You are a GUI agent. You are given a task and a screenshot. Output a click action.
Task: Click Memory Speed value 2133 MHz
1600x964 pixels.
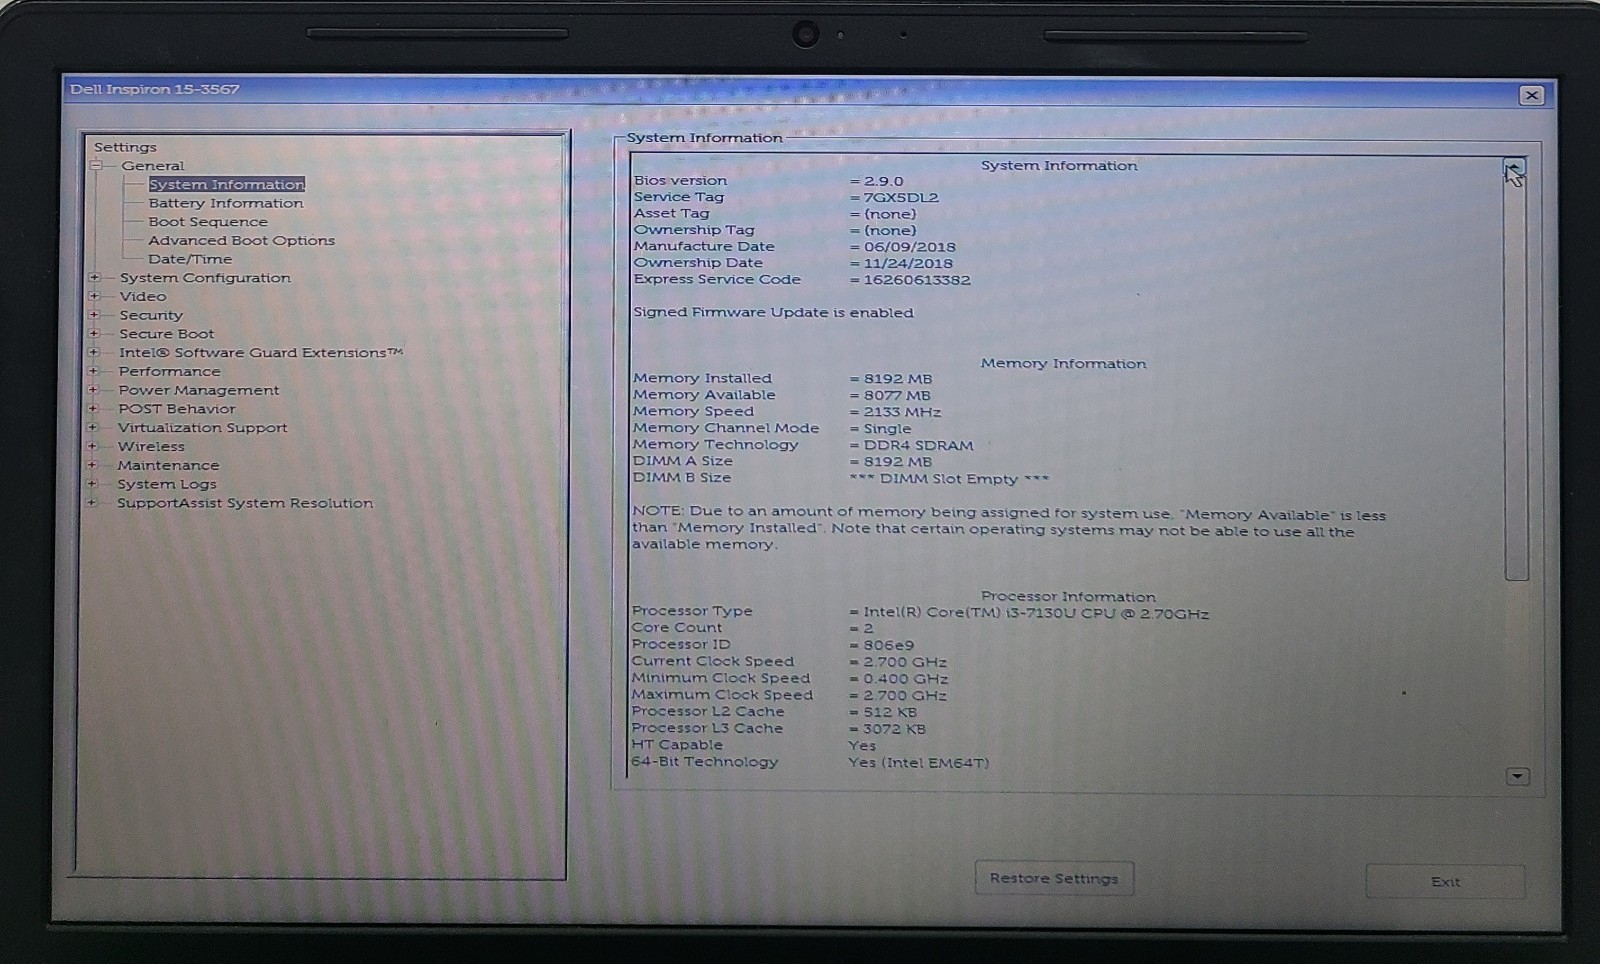pos(902,412)
